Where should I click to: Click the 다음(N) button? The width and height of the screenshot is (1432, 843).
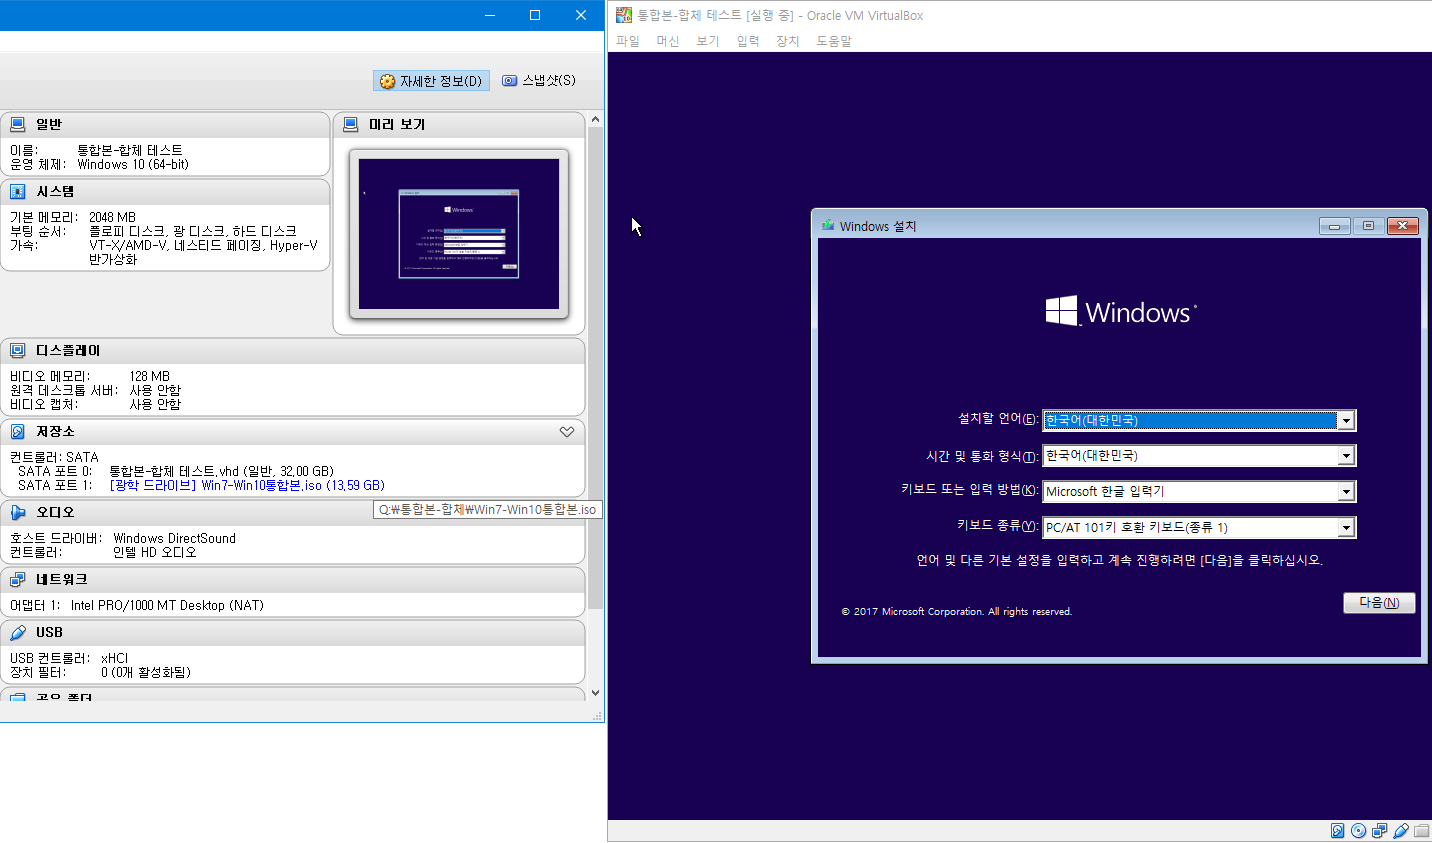click(x=1379, y=603)
